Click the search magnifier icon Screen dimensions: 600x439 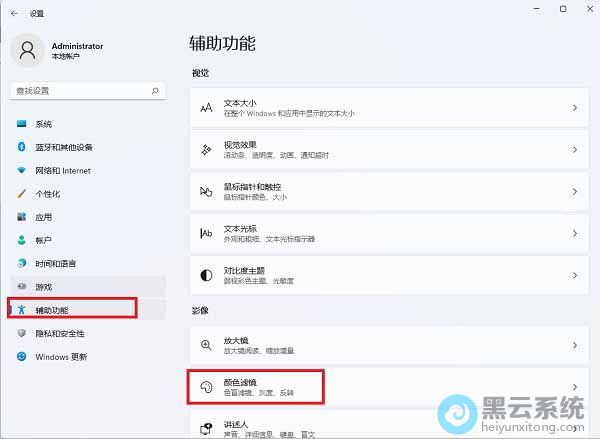click(x=156, y=90)
